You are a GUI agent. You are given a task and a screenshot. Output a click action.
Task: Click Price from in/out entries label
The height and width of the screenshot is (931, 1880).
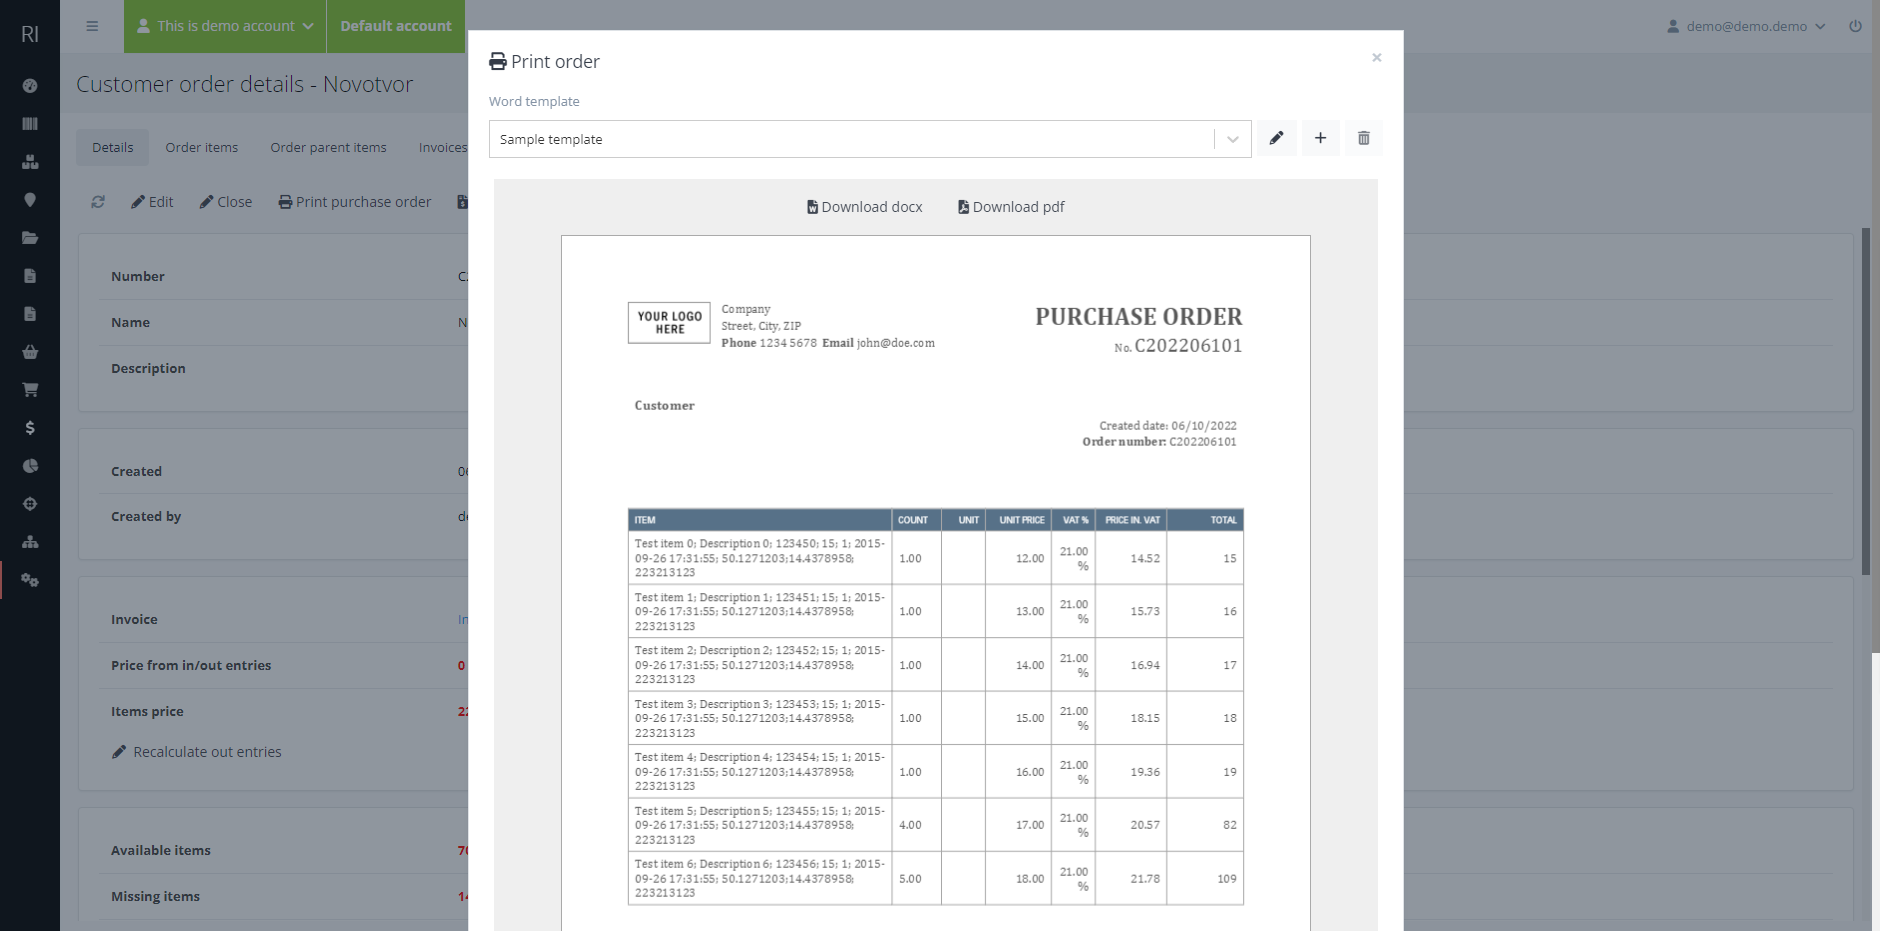coord(191,665)
